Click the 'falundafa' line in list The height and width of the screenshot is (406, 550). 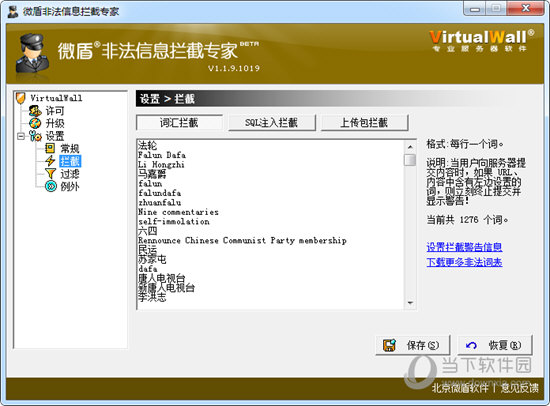point(160,193)
